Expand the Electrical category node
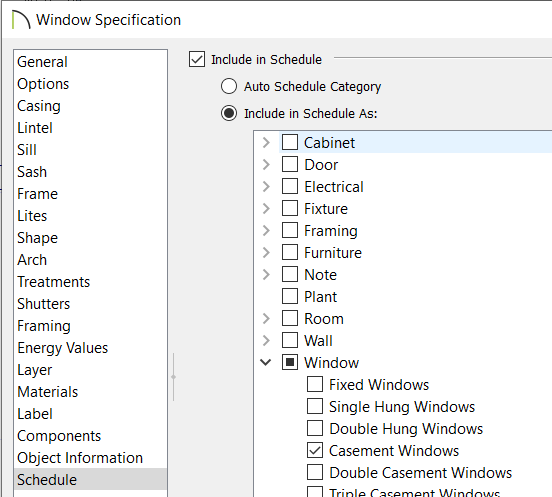552x497 pixels. point(266,187)
